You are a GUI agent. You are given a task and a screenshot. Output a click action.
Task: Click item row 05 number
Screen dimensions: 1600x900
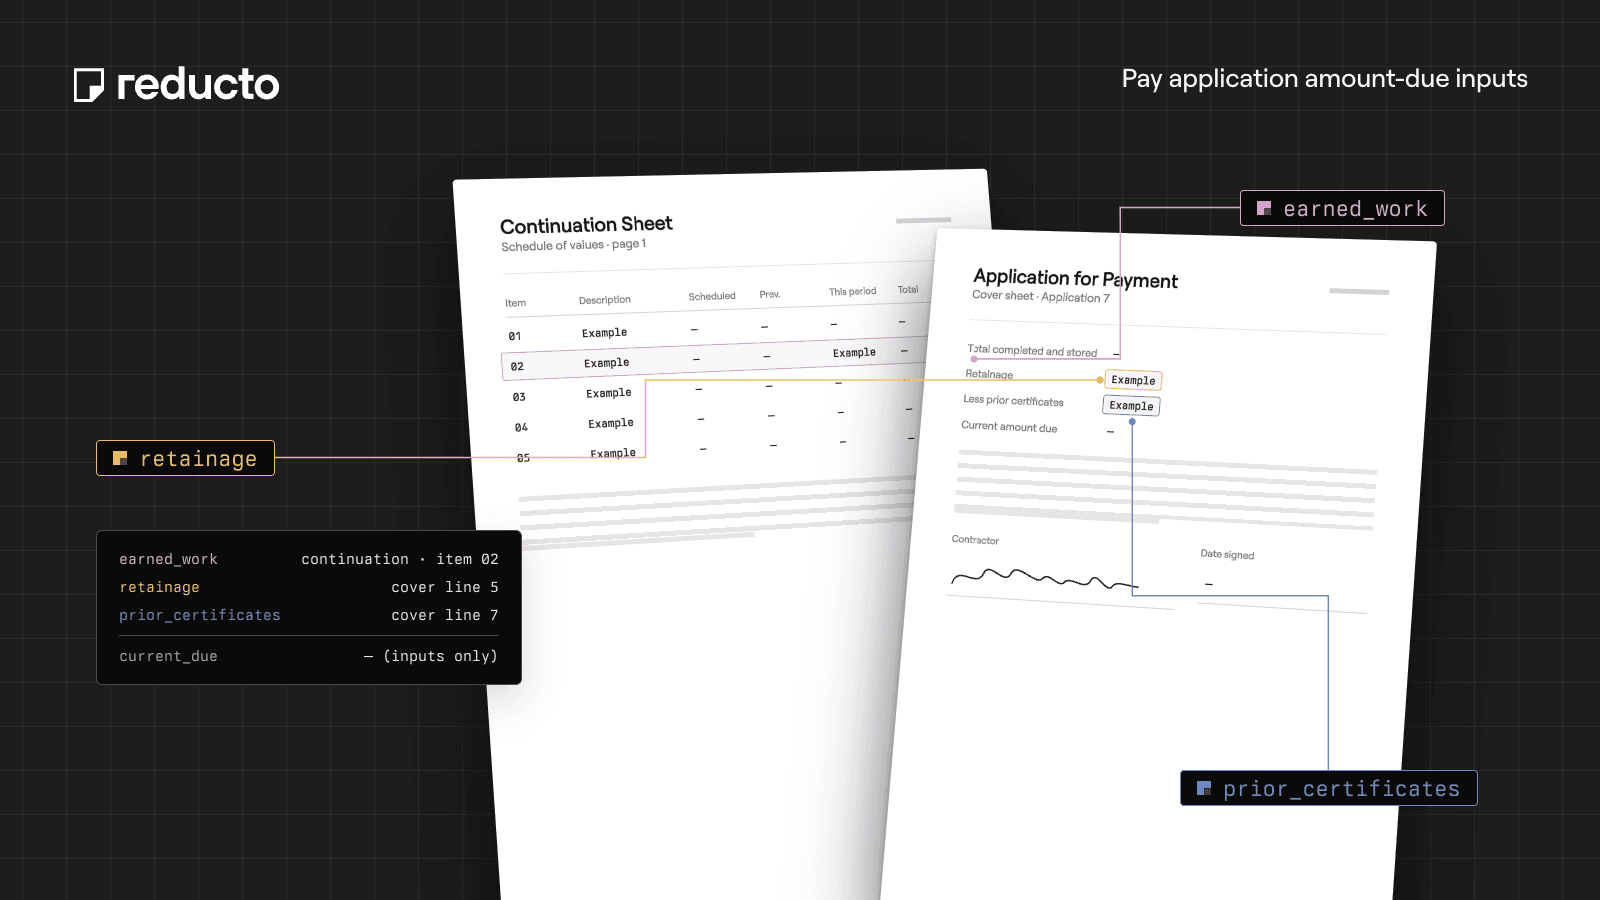[x=523, y=458]
